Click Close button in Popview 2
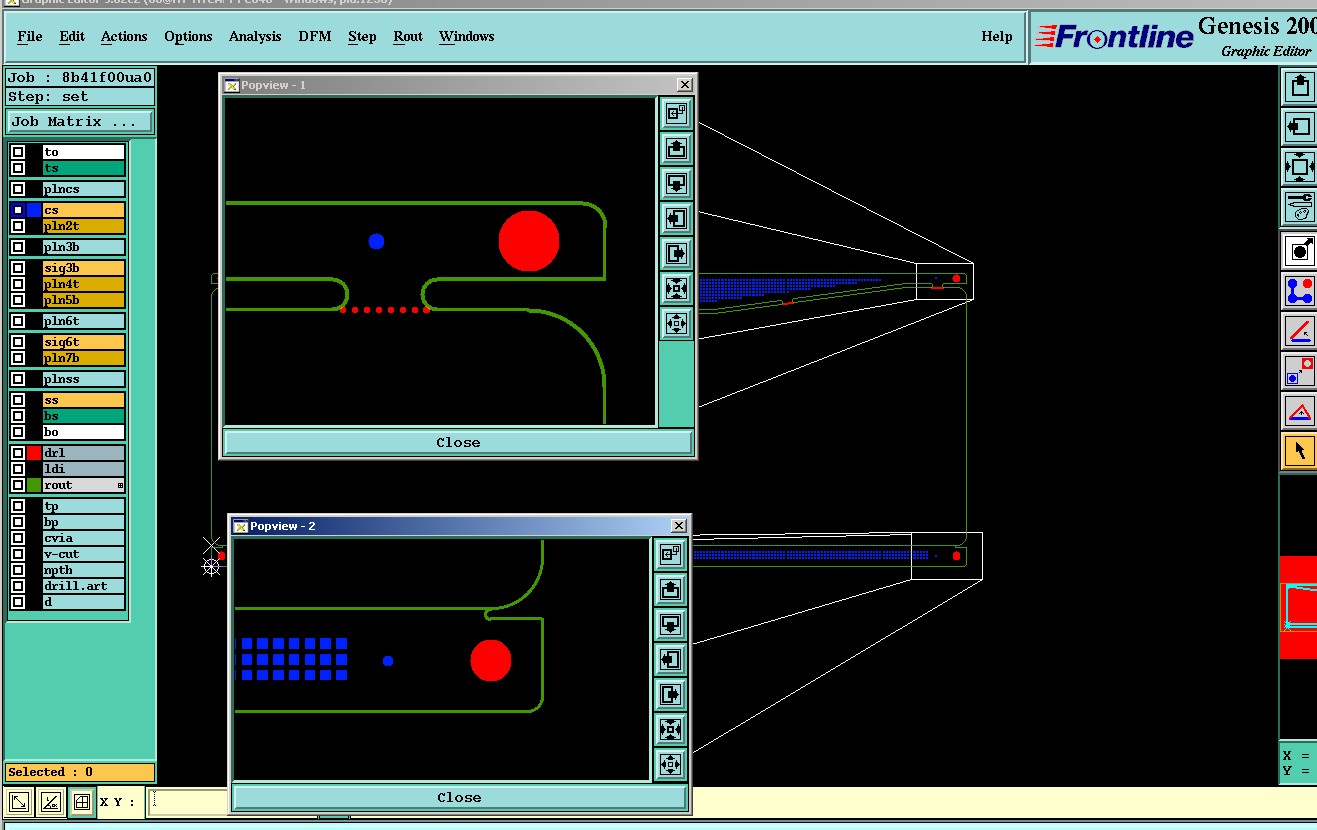 click(x=459, y=797)
